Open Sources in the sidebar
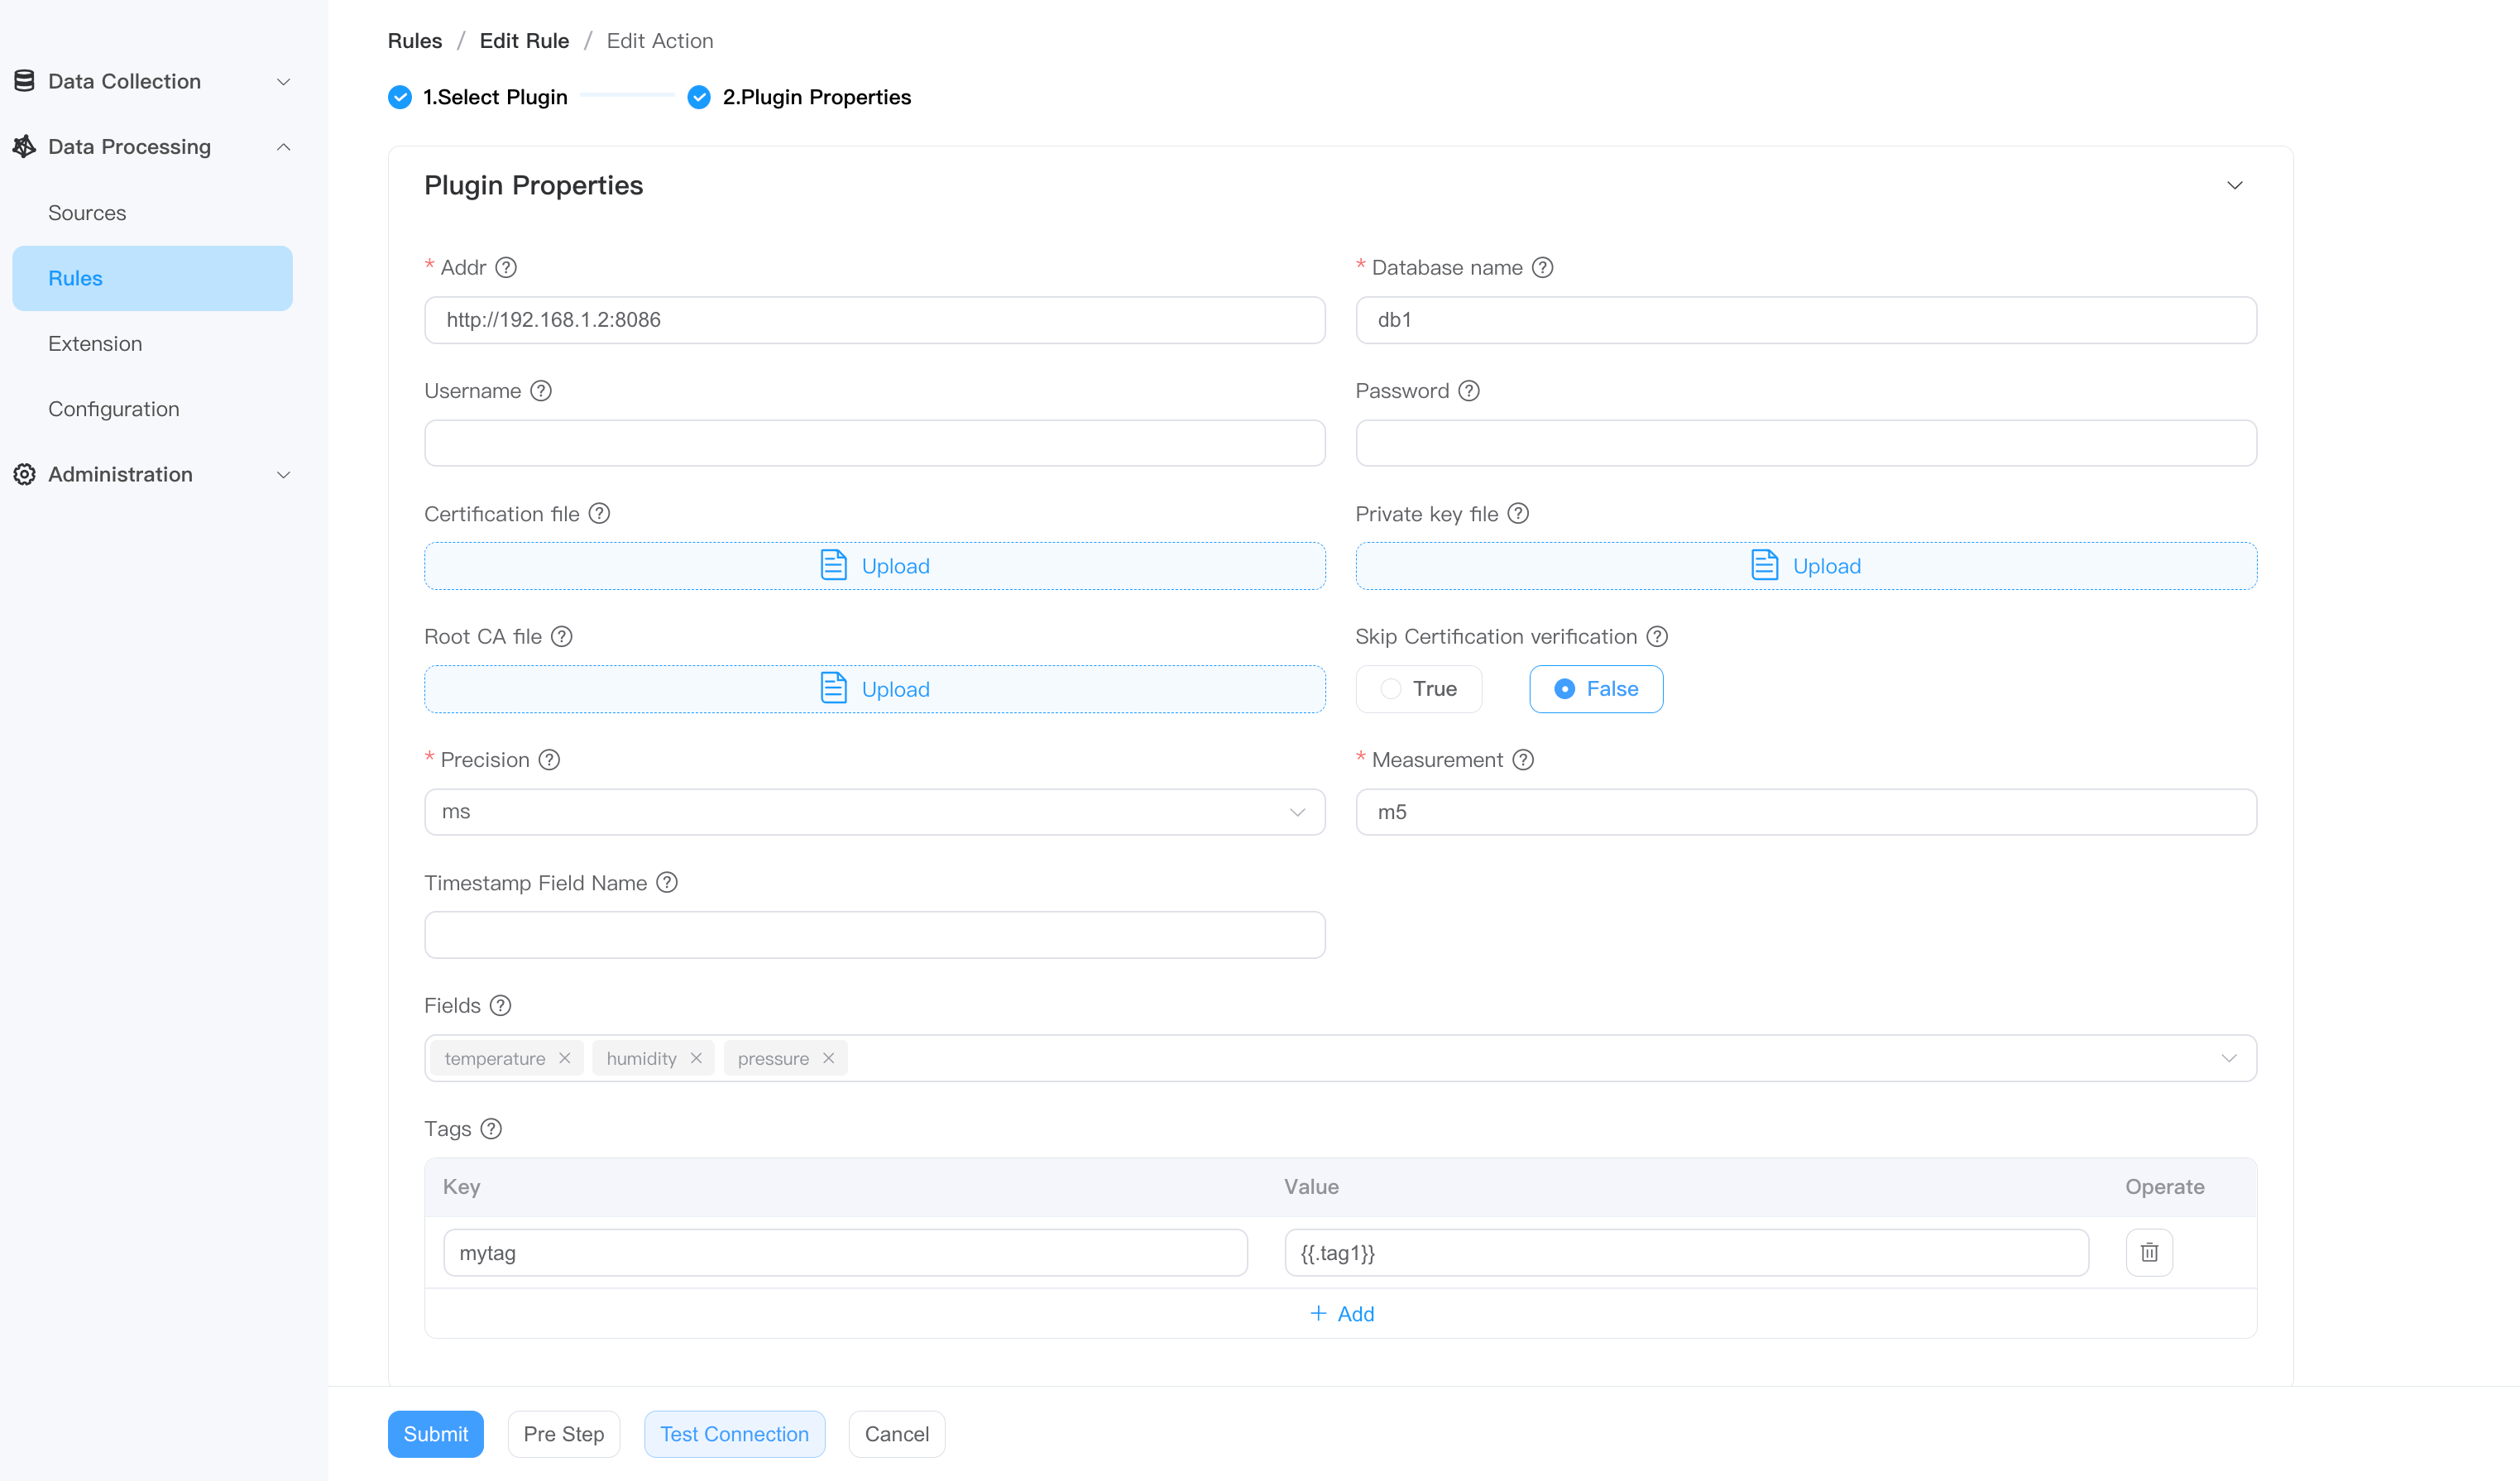Image resolution: width=2520 pixels, height=1481 pixels. click(x=87, y=212)
